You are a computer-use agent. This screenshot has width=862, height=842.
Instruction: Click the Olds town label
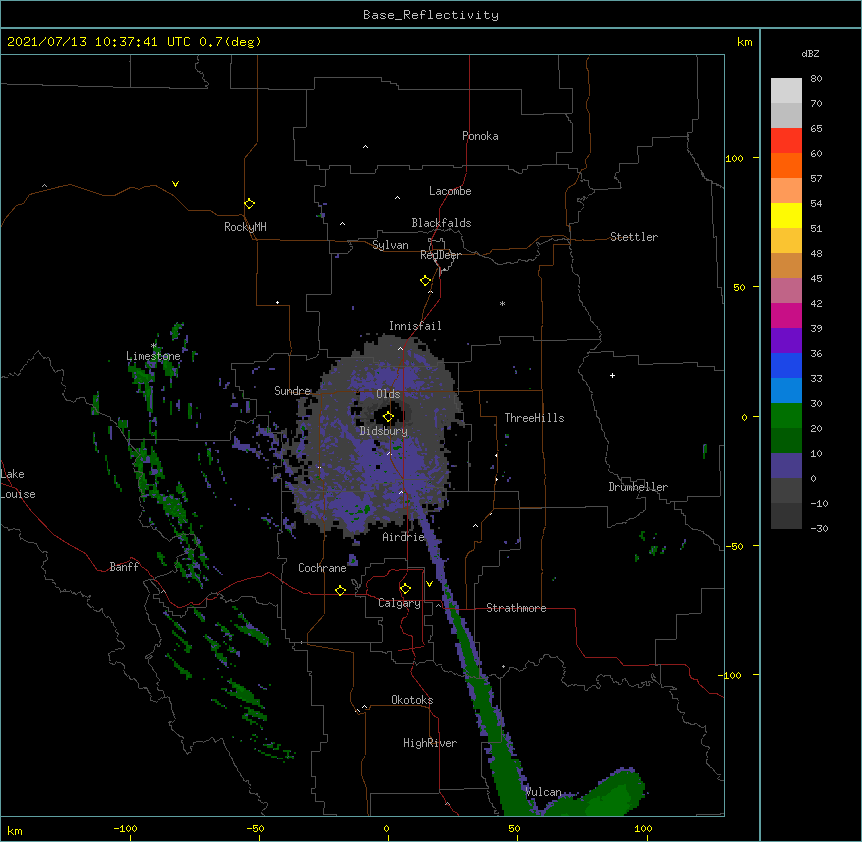tap(388, 394)
